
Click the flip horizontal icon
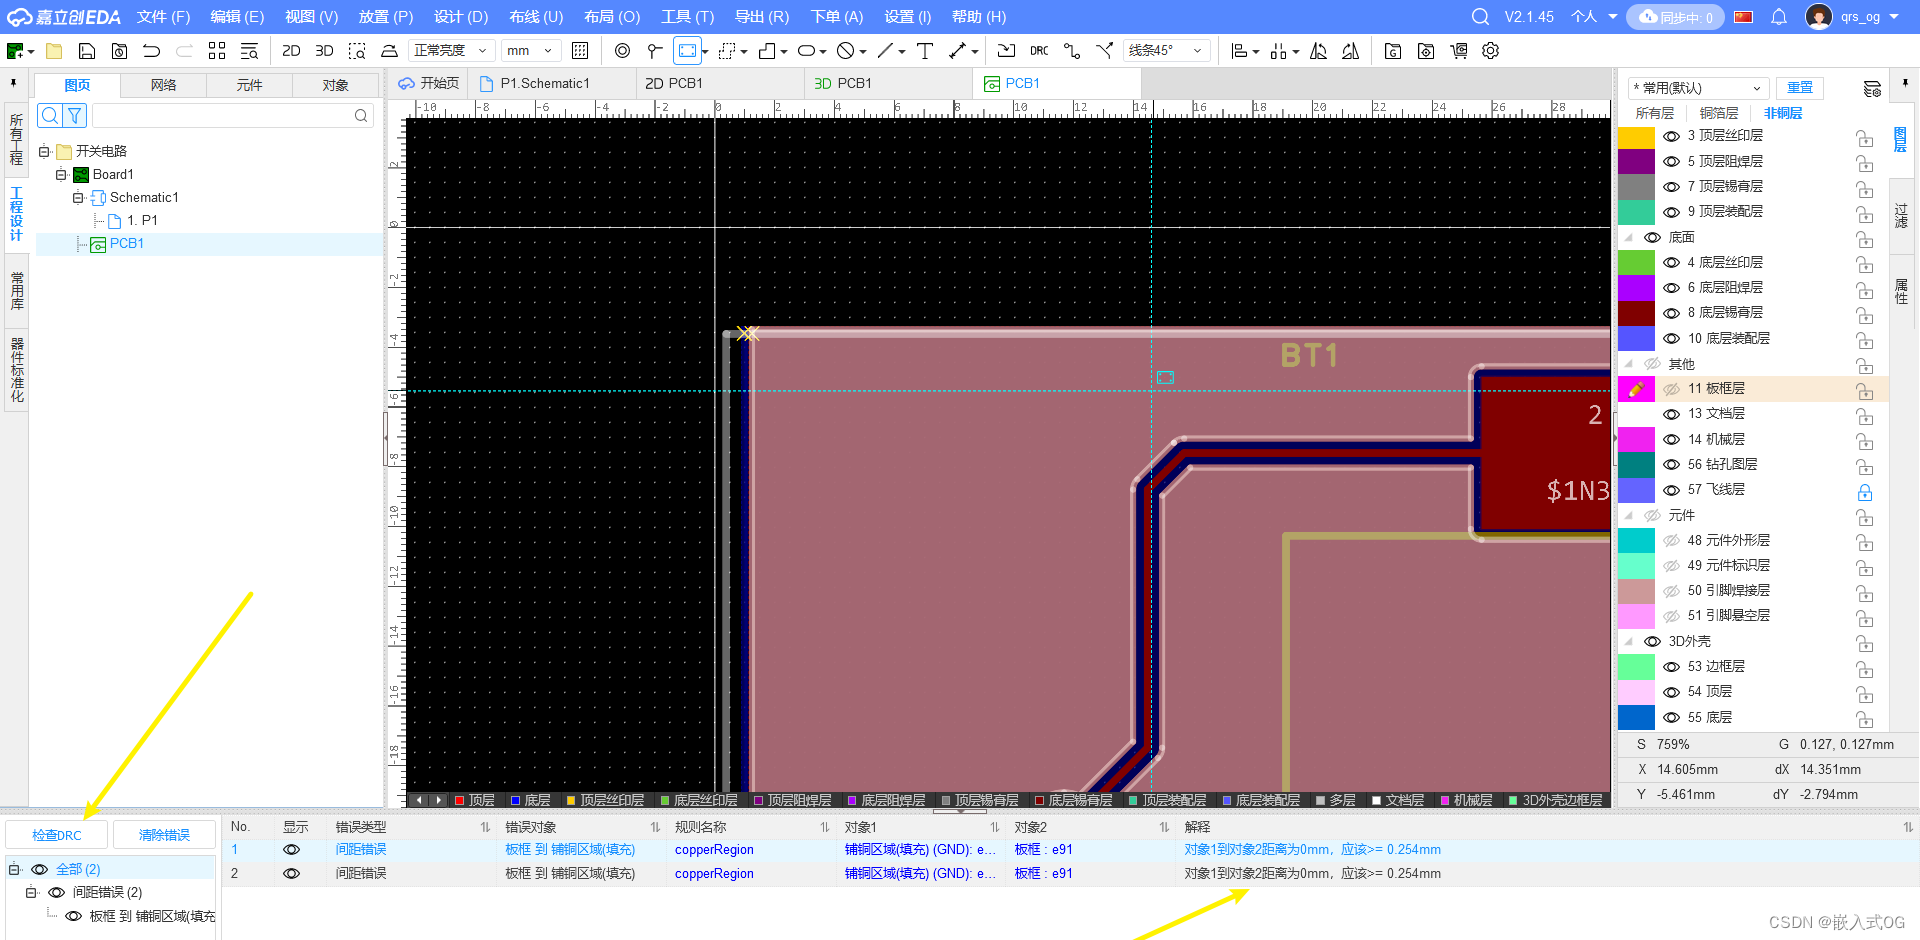coord(1318,51)
